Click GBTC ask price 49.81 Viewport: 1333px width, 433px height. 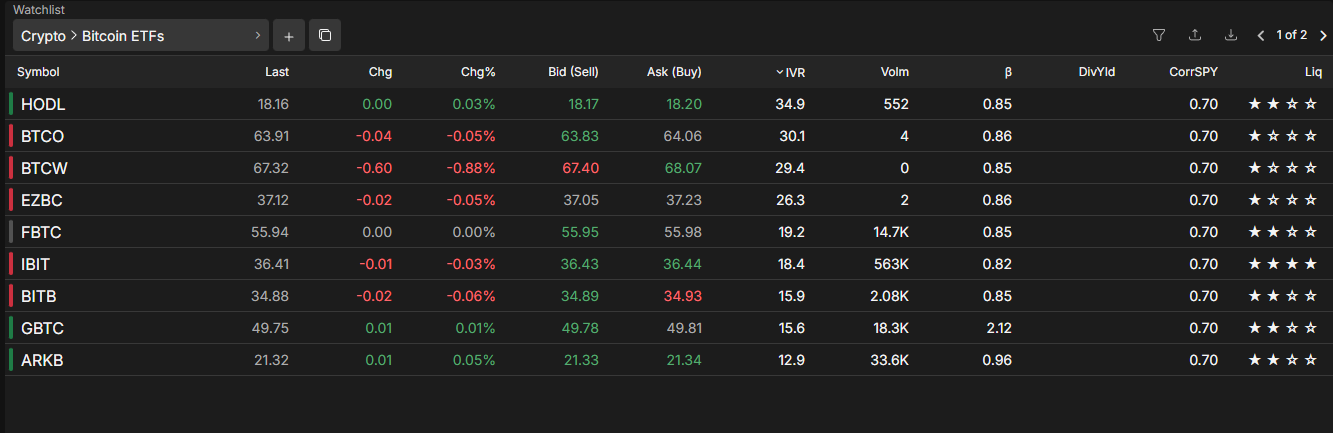point(683,328)
